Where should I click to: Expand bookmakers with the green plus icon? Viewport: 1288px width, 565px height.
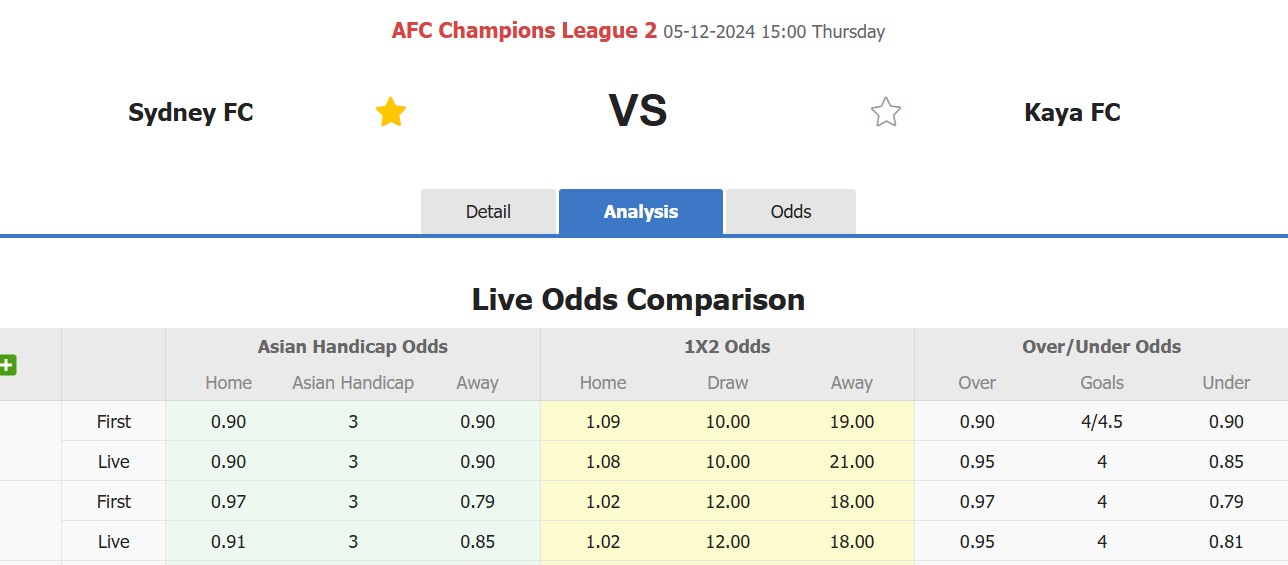[7, 365]
